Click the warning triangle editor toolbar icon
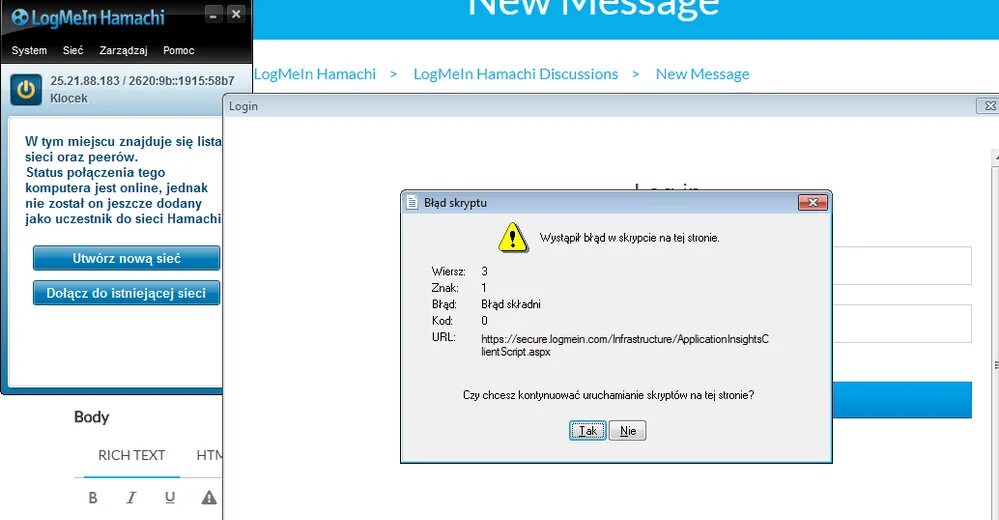The height and width of the screenshot is (520, 999). click(x=209, y=498)
